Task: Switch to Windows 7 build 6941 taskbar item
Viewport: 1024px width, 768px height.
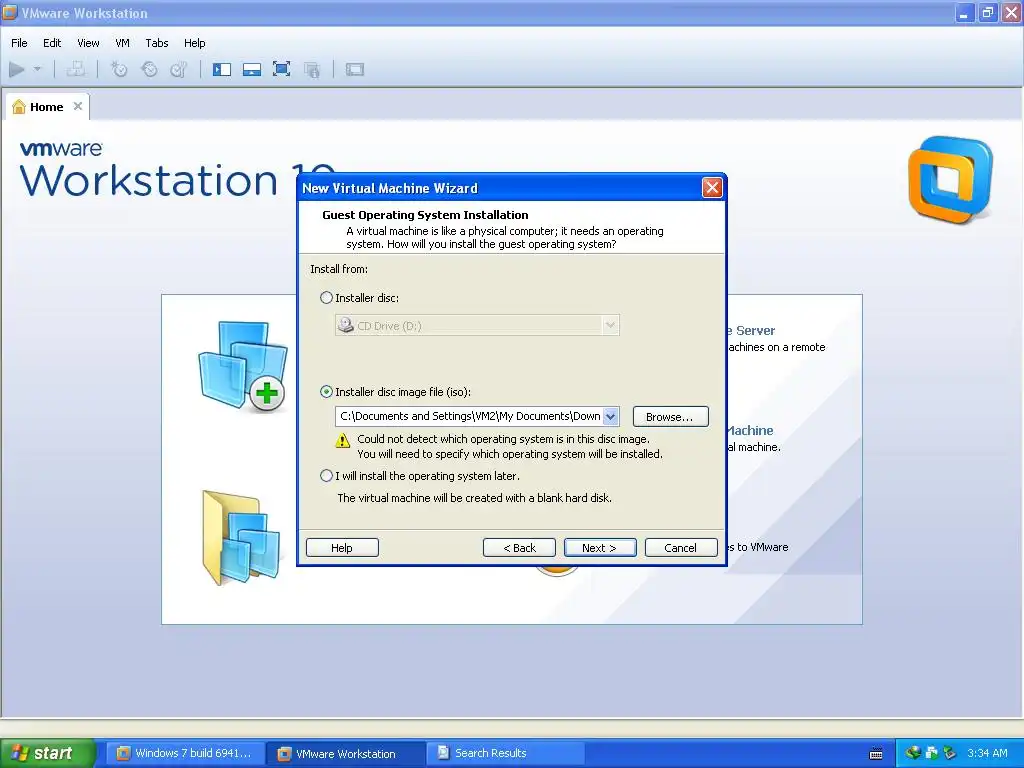Action: tap(185, 753)
